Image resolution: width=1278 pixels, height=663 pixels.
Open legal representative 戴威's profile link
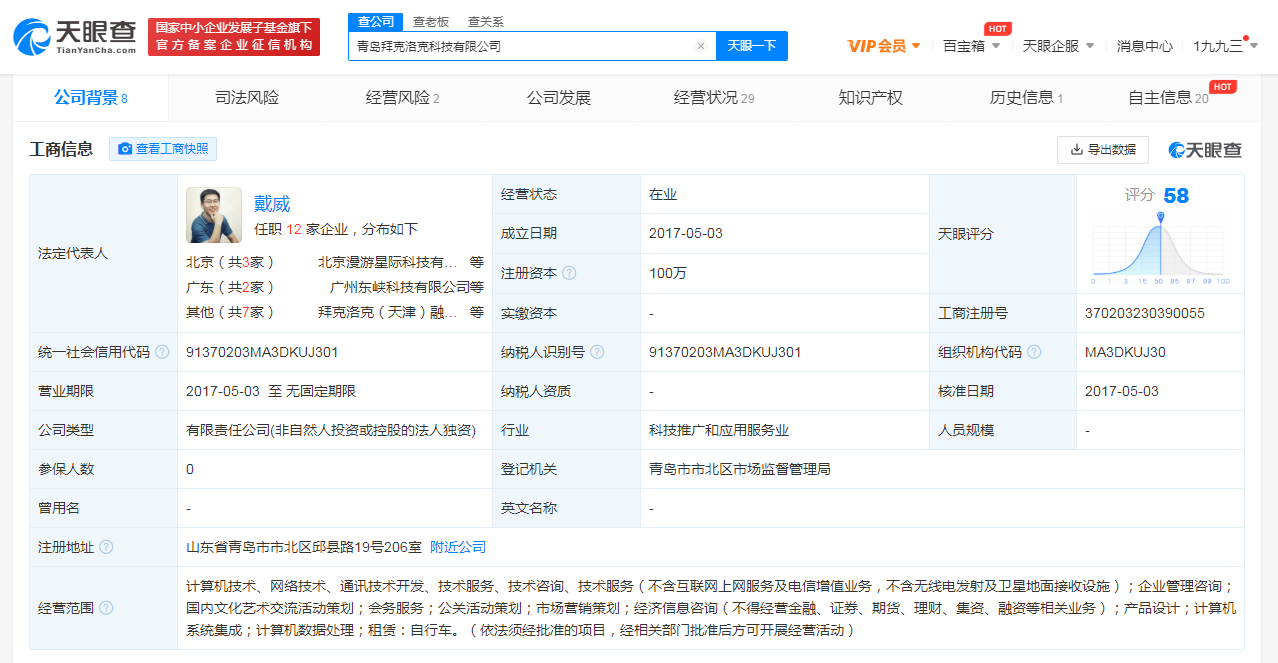[x=272, y=204]
